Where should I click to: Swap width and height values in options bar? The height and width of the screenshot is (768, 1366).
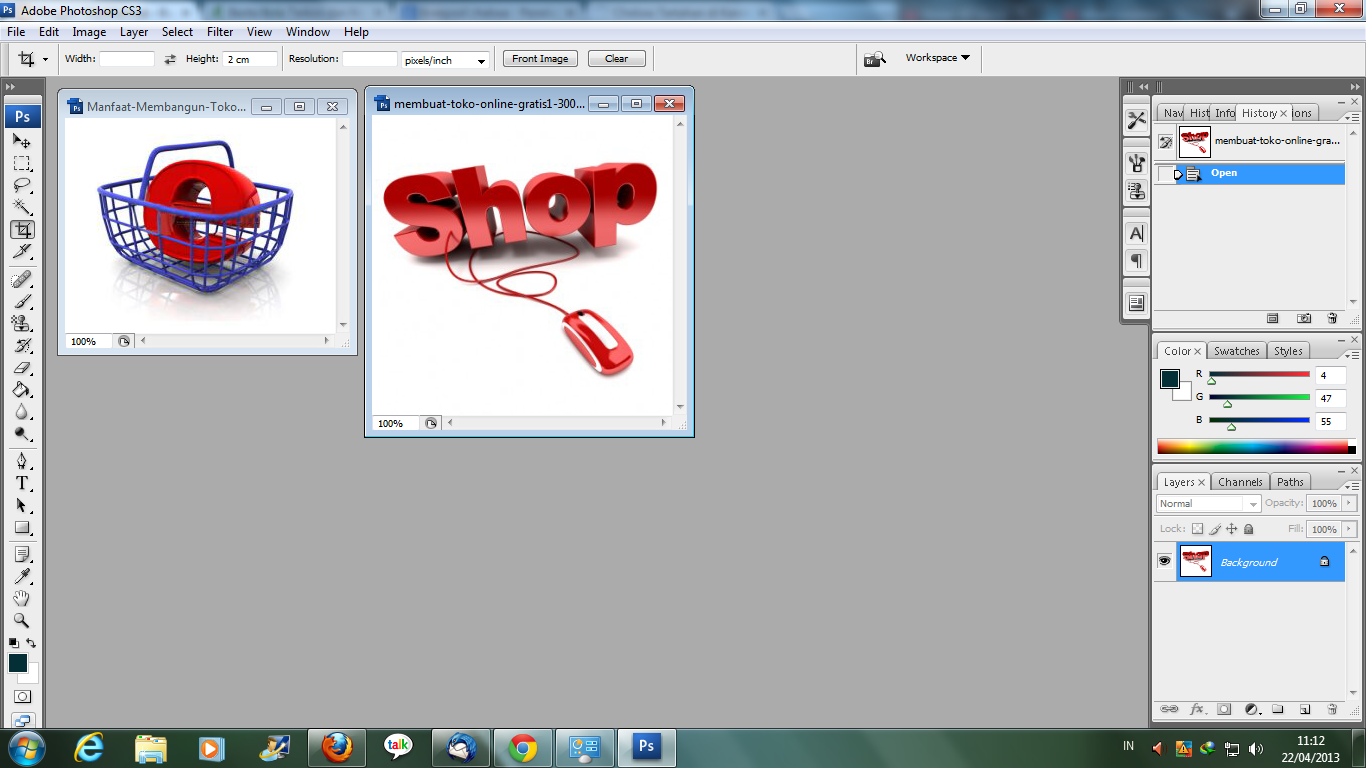[x=170, y=59]
